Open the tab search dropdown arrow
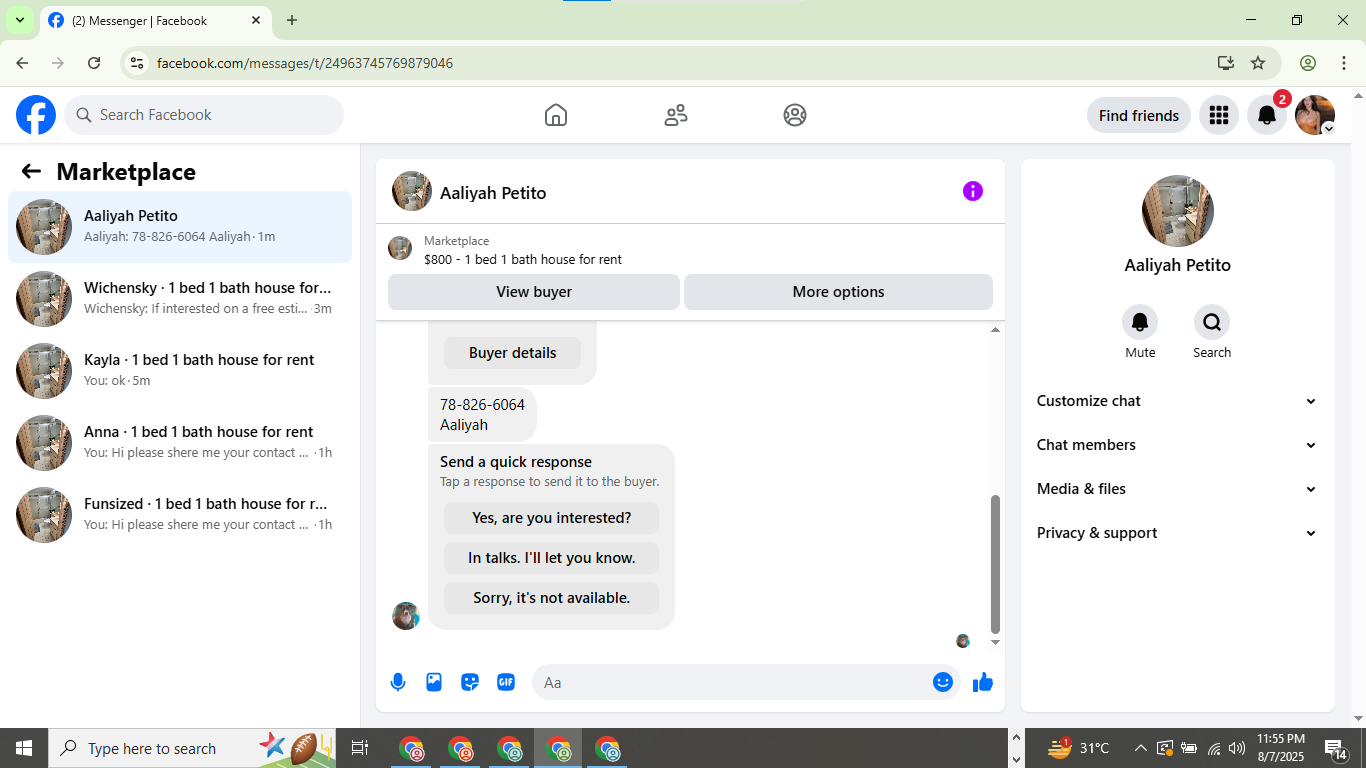 (19, 20)
